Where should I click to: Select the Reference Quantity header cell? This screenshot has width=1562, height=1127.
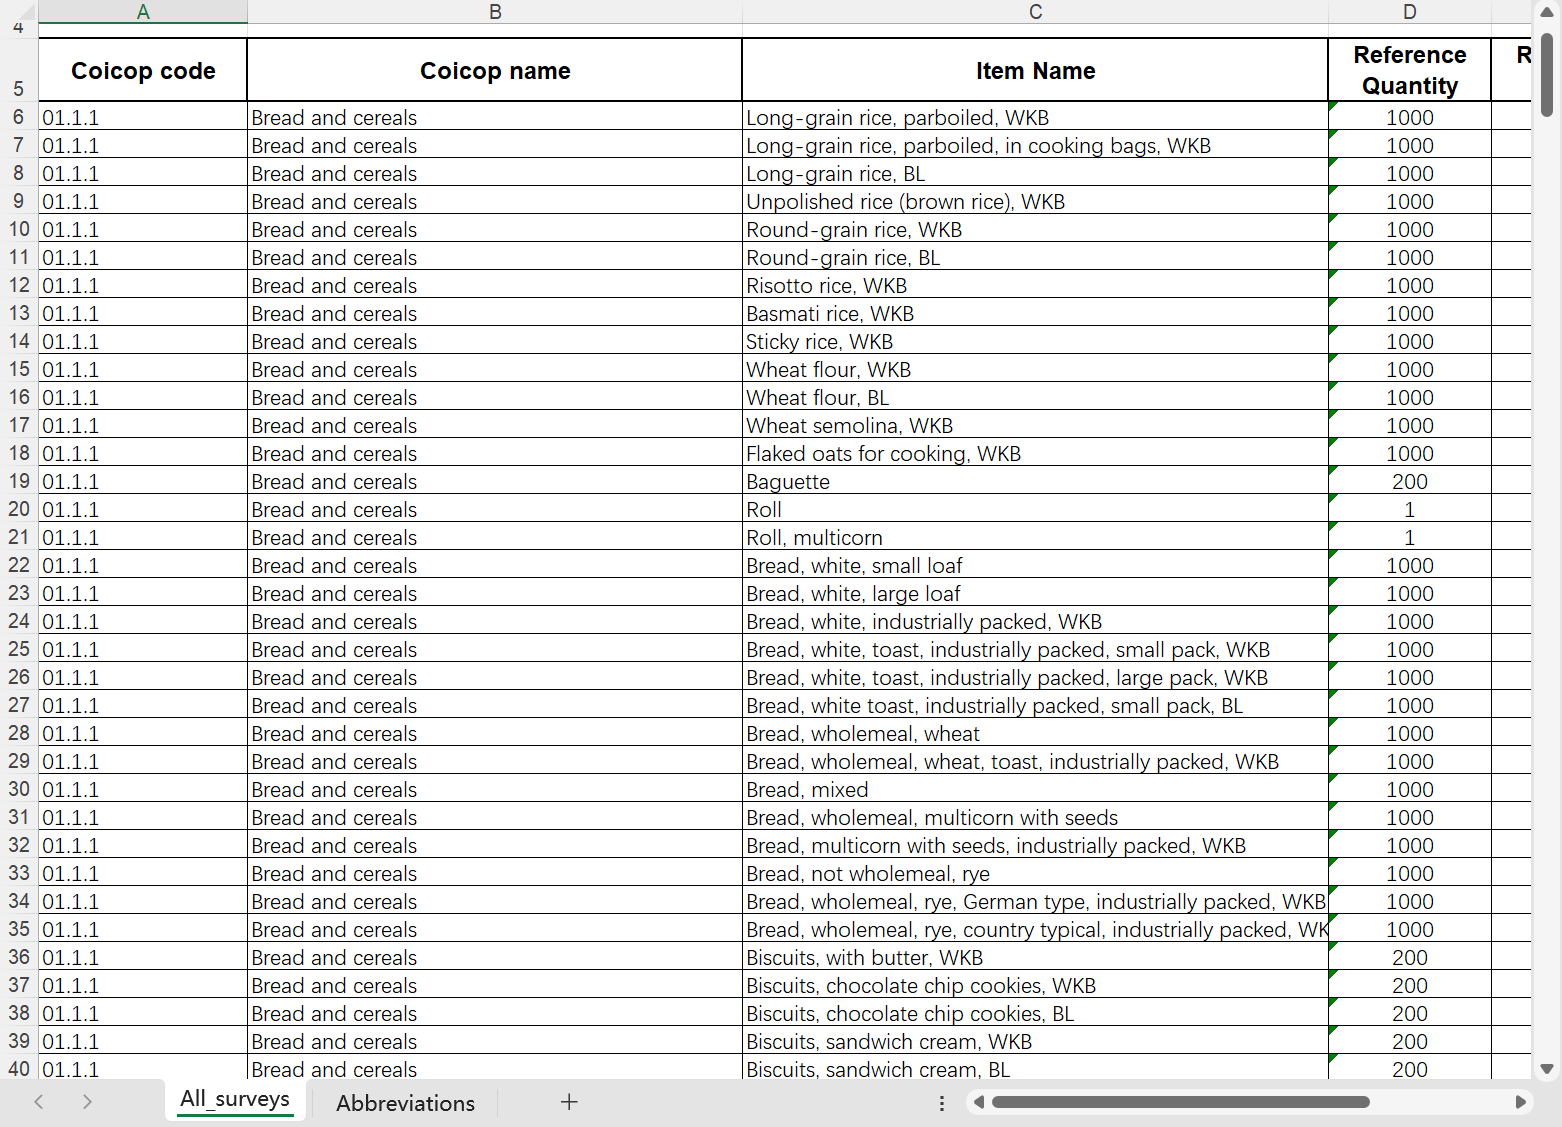pyautogui.click(x=1410, y=70)
